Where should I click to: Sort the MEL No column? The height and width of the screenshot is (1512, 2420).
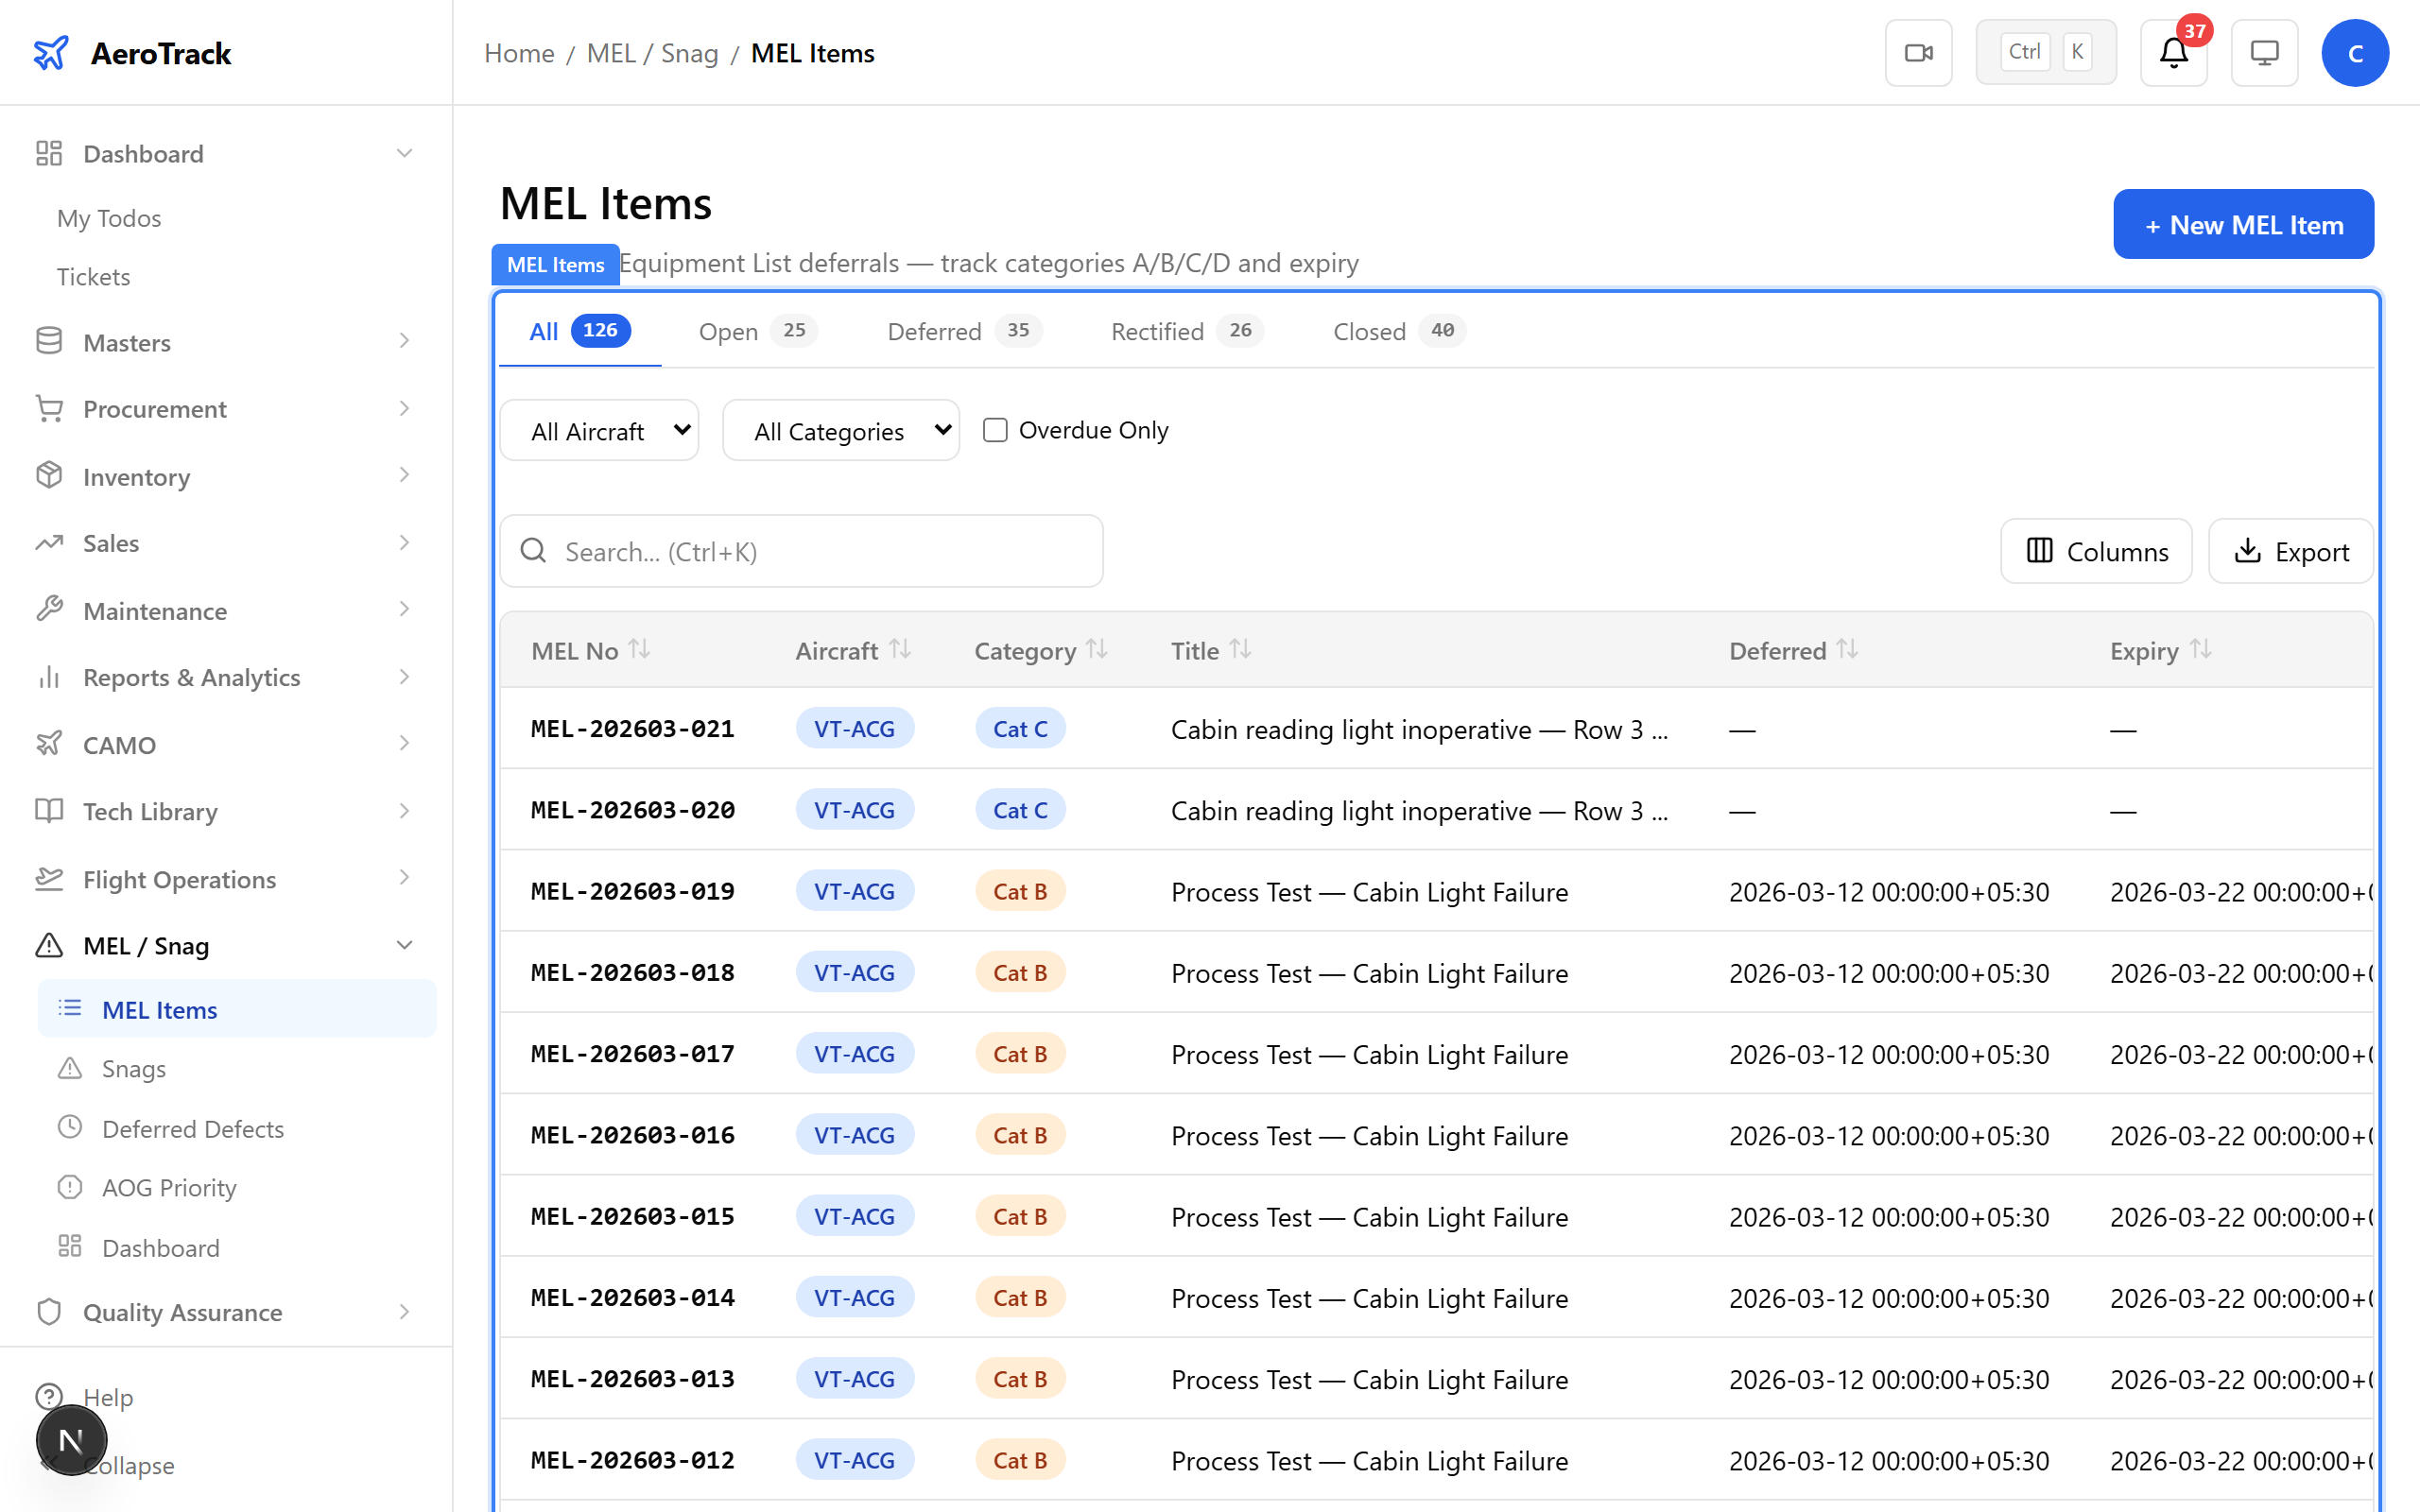(x=640, y=649)
